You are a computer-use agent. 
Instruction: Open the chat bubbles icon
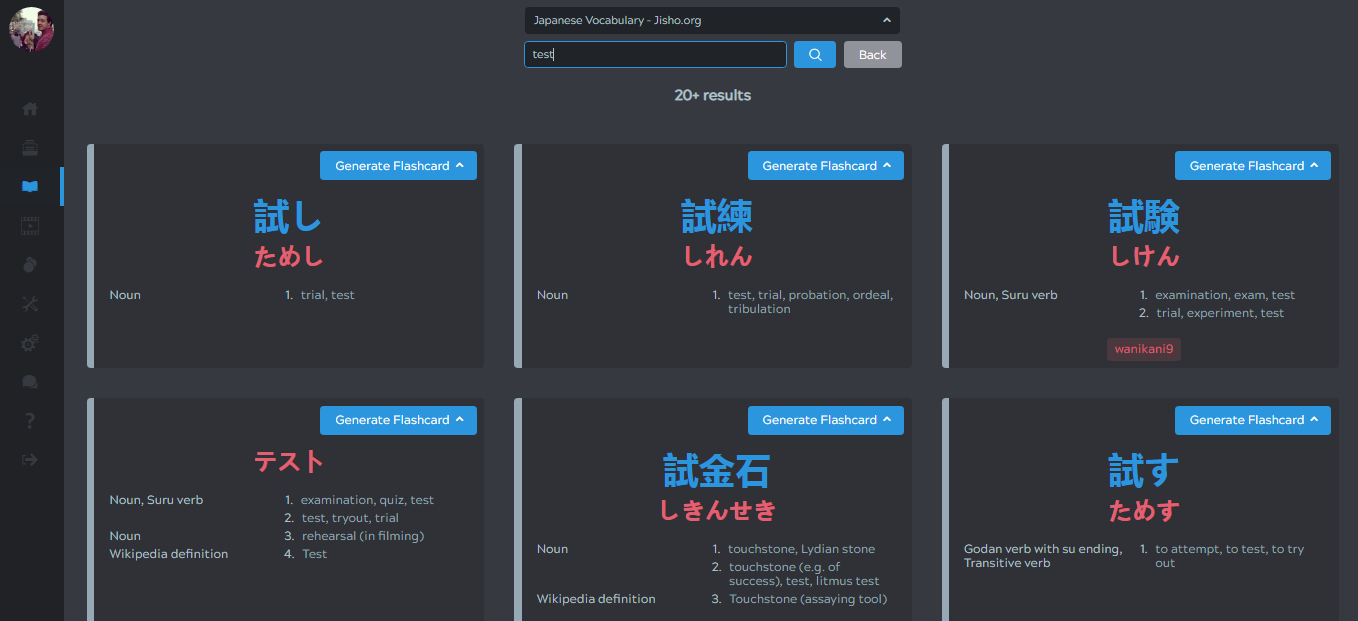(x=30, y=381)
